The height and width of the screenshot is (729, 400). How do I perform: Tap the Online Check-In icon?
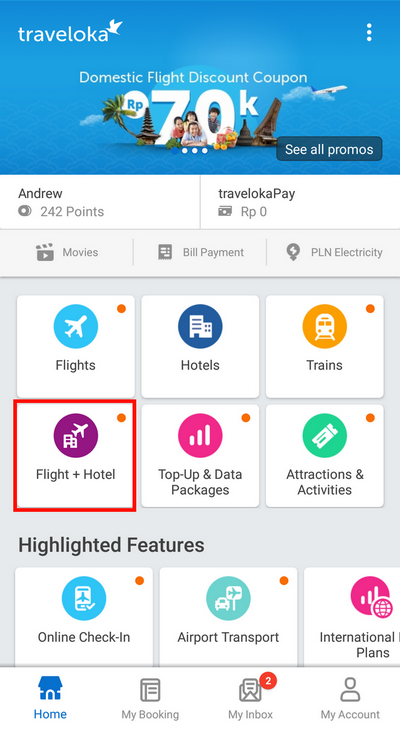(x=84, y=598)
